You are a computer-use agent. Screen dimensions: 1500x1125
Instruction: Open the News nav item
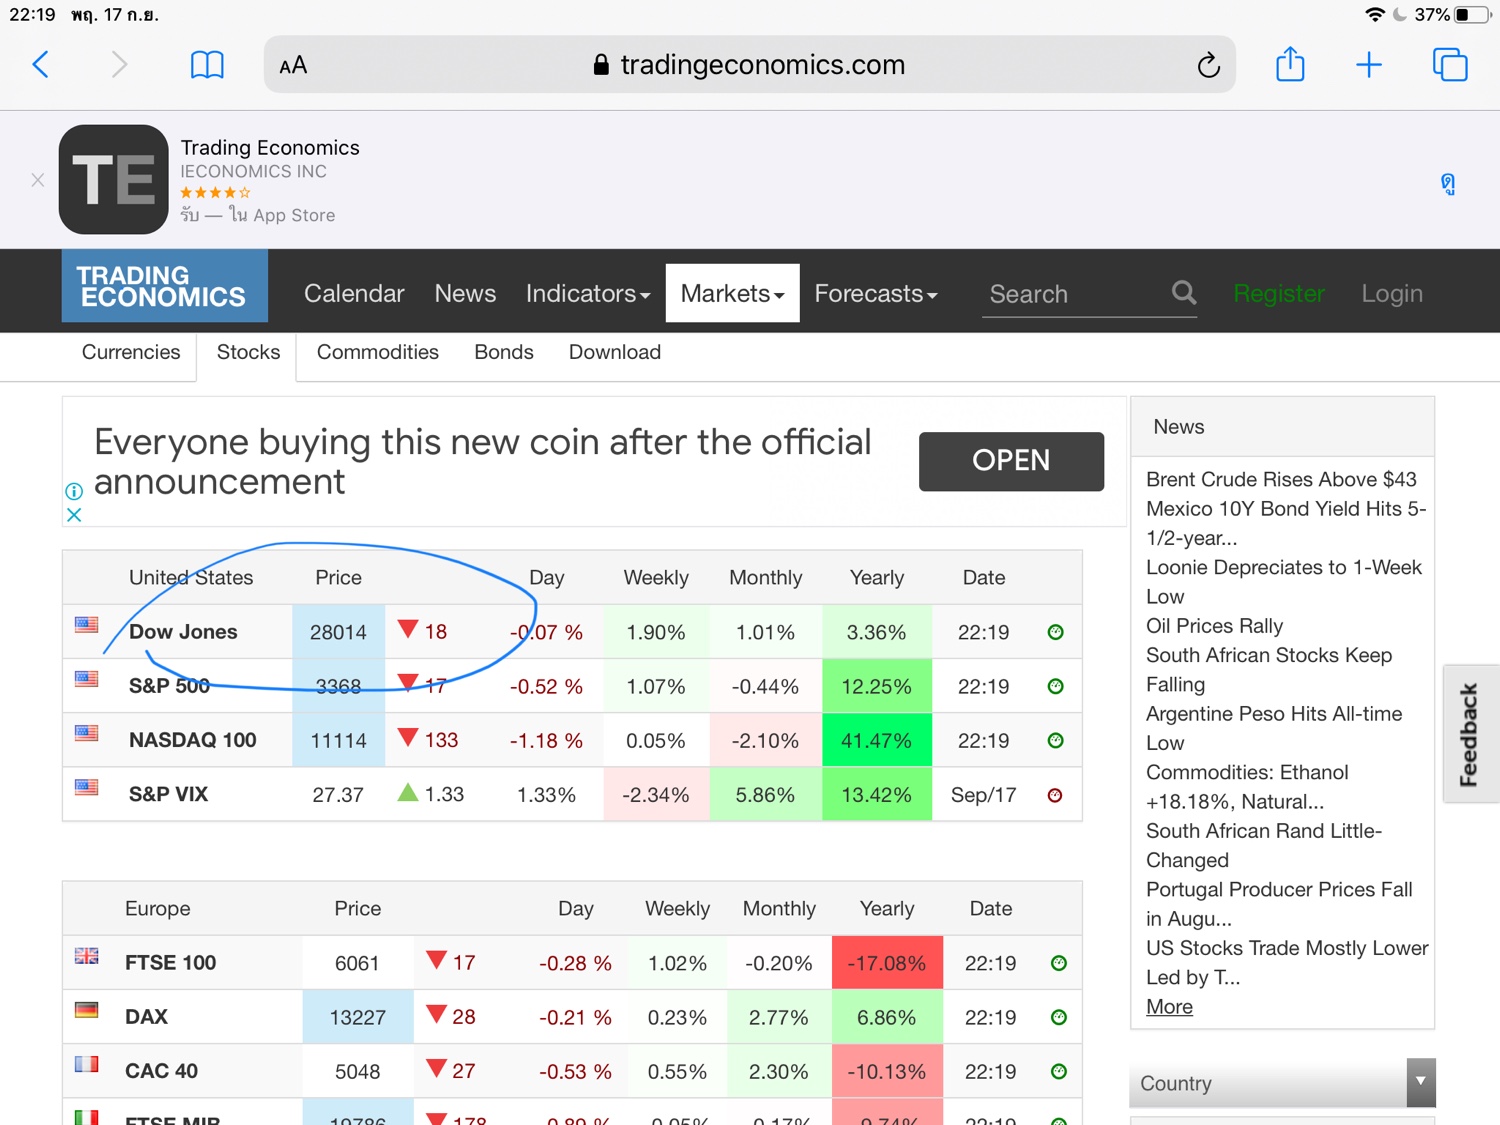click(465, 293)
